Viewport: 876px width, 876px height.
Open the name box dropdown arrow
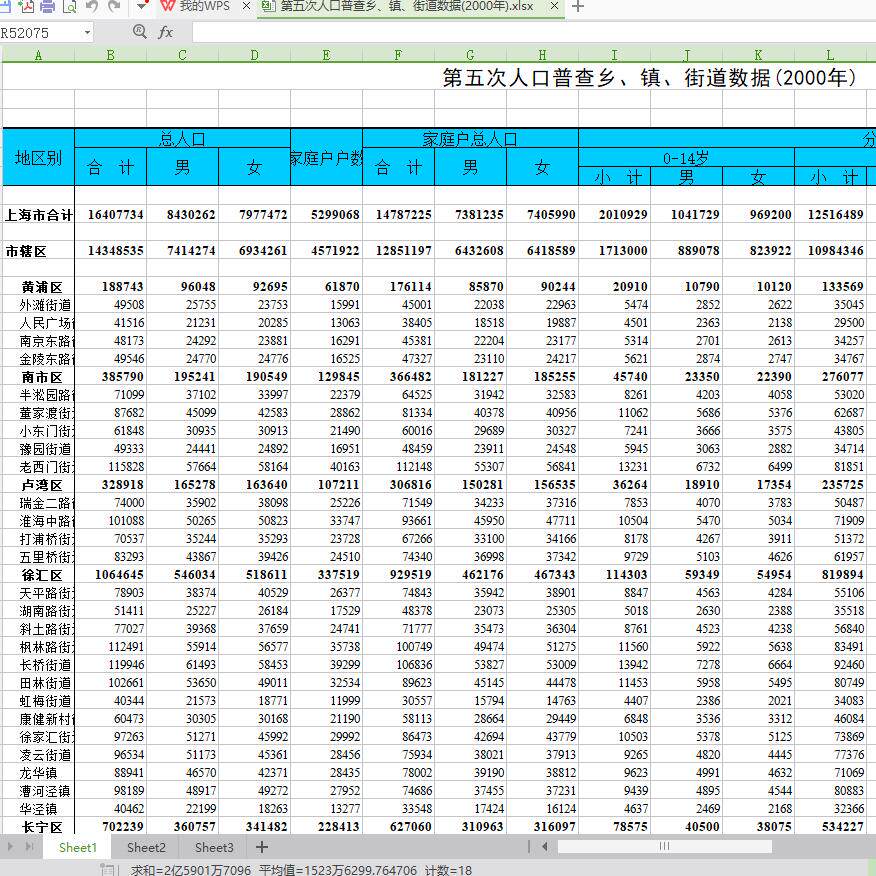87,31
